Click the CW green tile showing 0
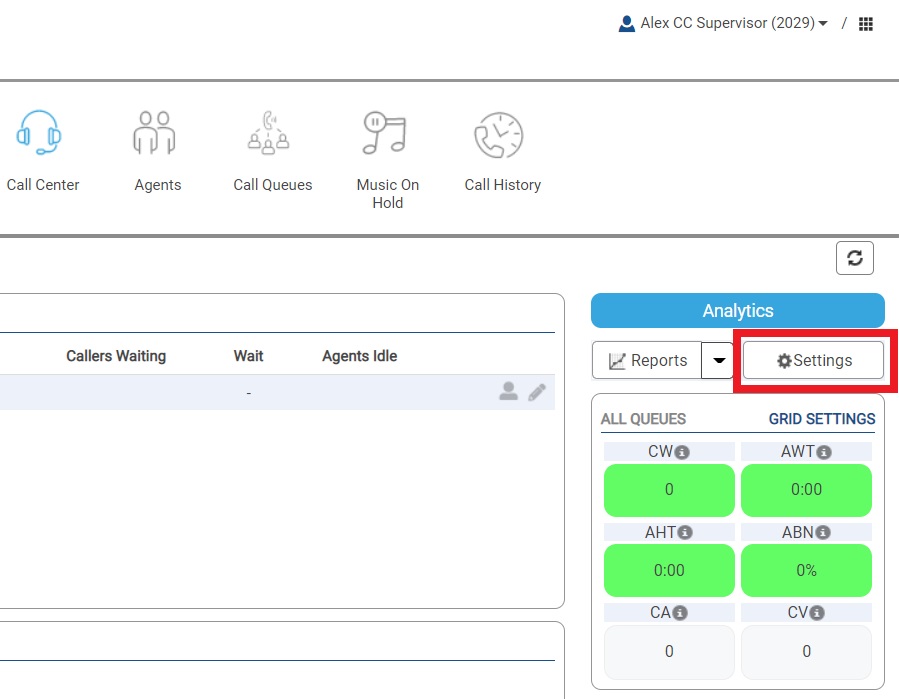This screenshot has height=699, width=899. [x=669, y=490]
